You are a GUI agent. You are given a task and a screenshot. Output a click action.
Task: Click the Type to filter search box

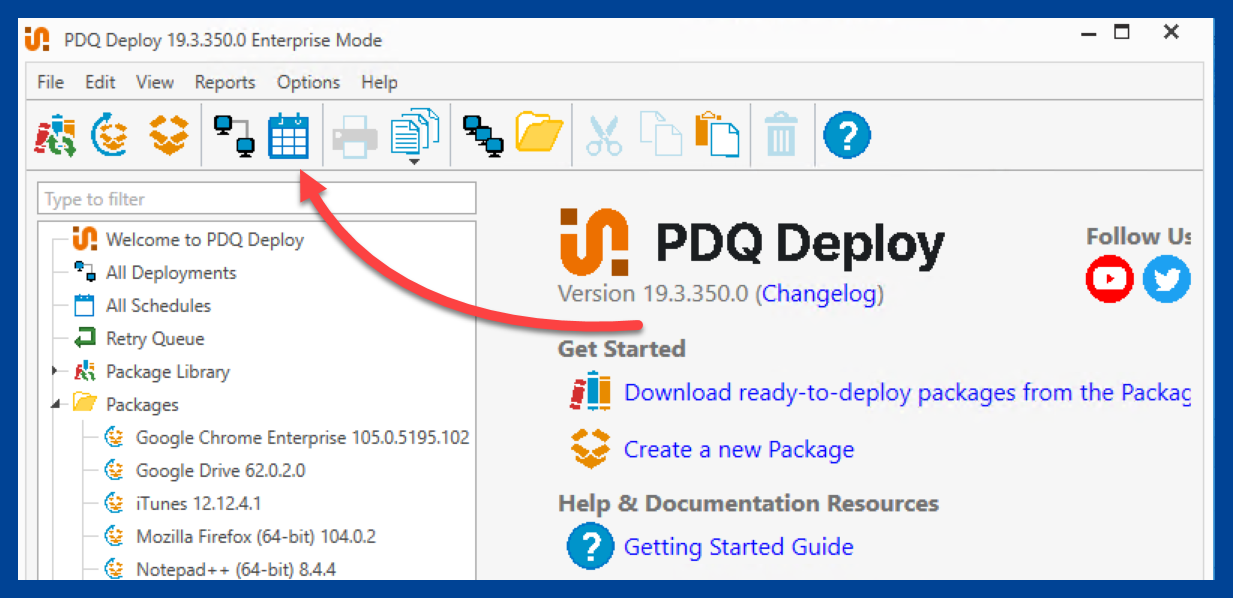[257, 198]
